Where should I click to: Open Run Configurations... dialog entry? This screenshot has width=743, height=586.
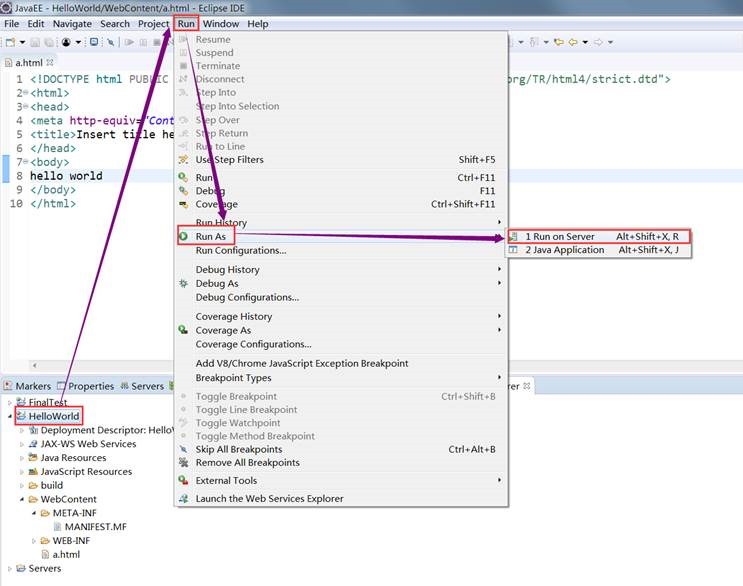(x=341, y=250)
